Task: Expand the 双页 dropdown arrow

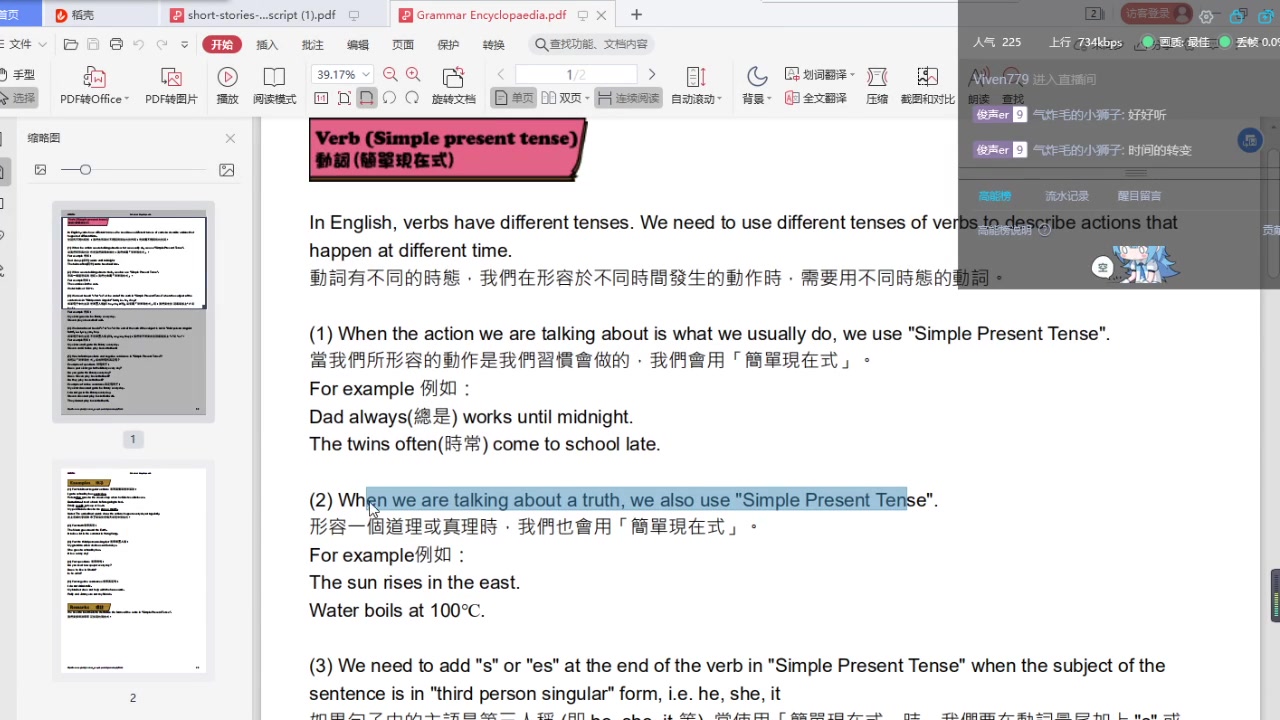Action: point(586,99)
